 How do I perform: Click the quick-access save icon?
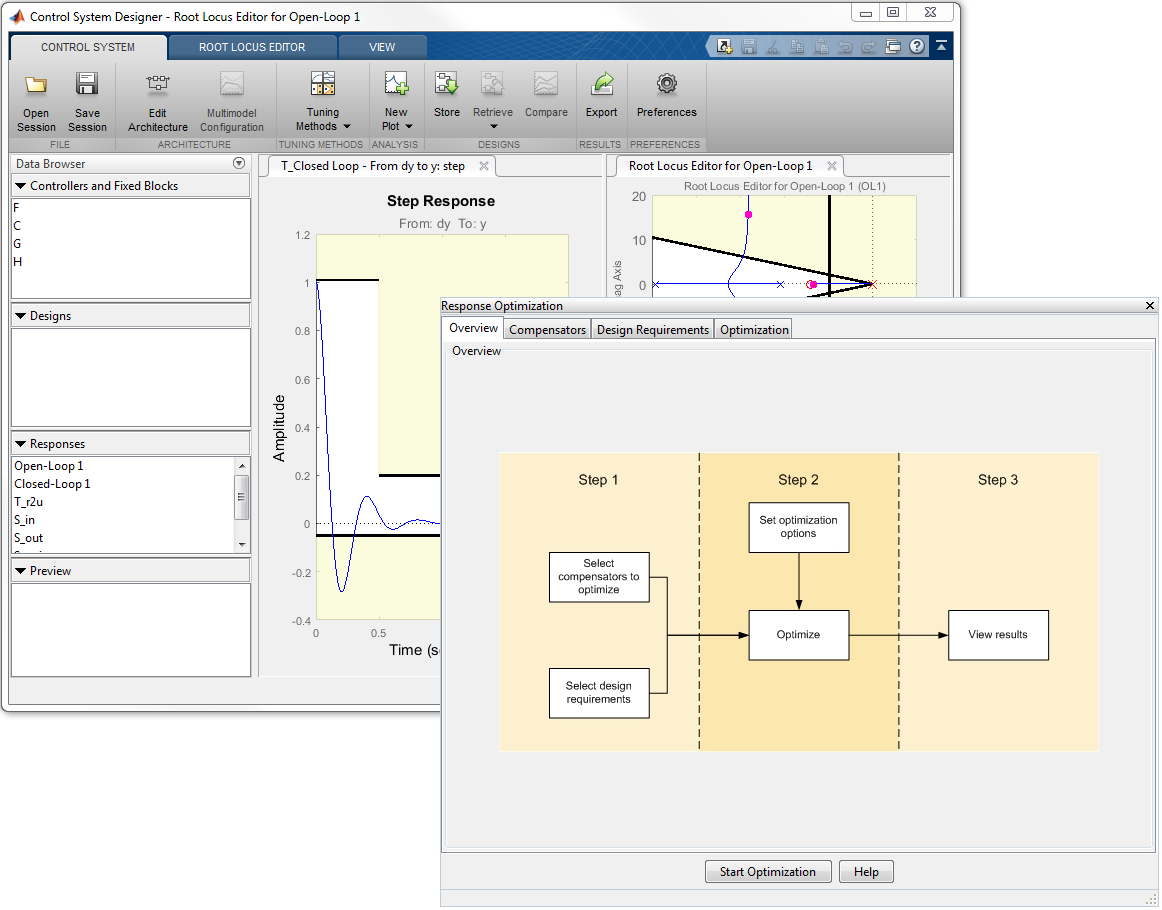pyautogui.click(x=748, y=47)
